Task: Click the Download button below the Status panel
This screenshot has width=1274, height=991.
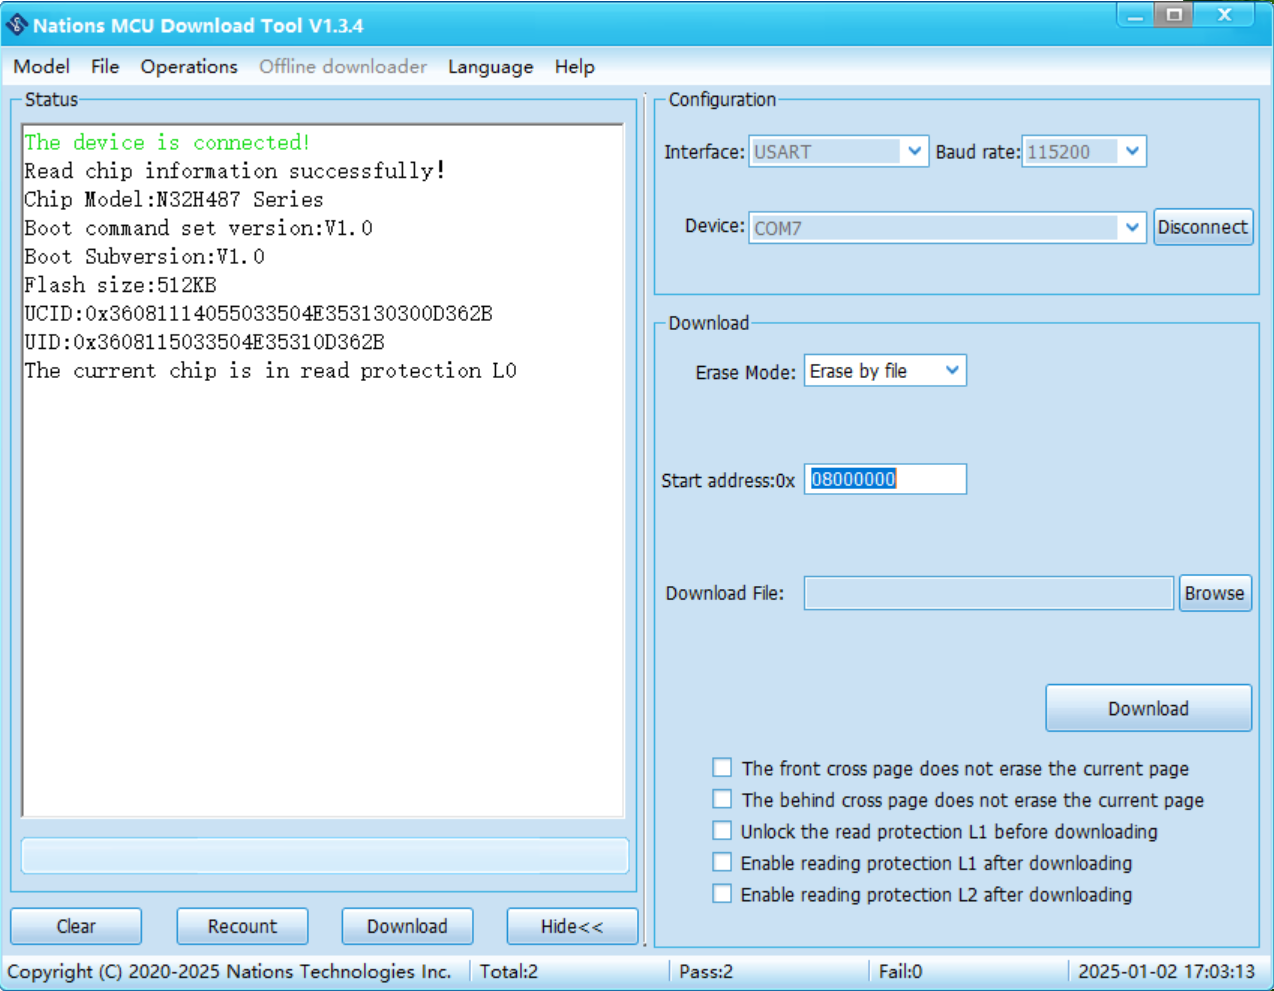Action: click(407, 926)
